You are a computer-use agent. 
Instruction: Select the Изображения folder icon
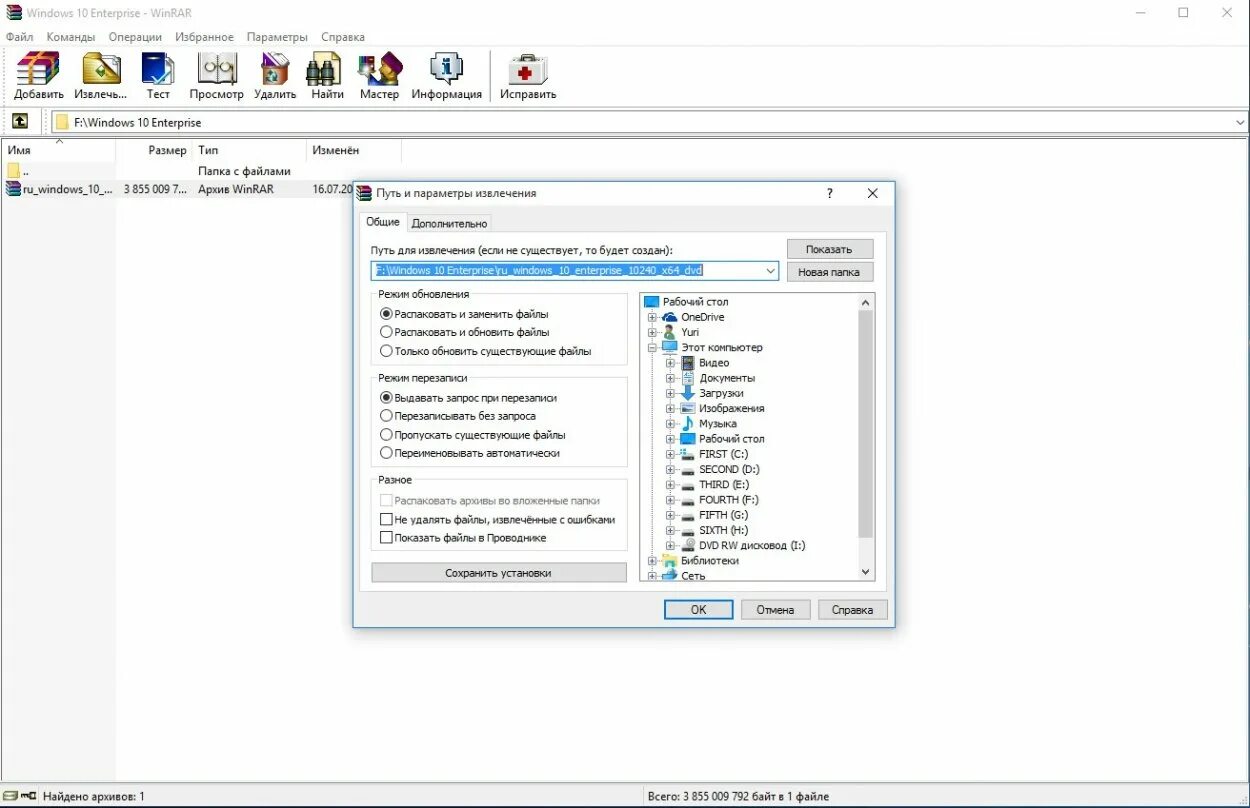[688, 408]
